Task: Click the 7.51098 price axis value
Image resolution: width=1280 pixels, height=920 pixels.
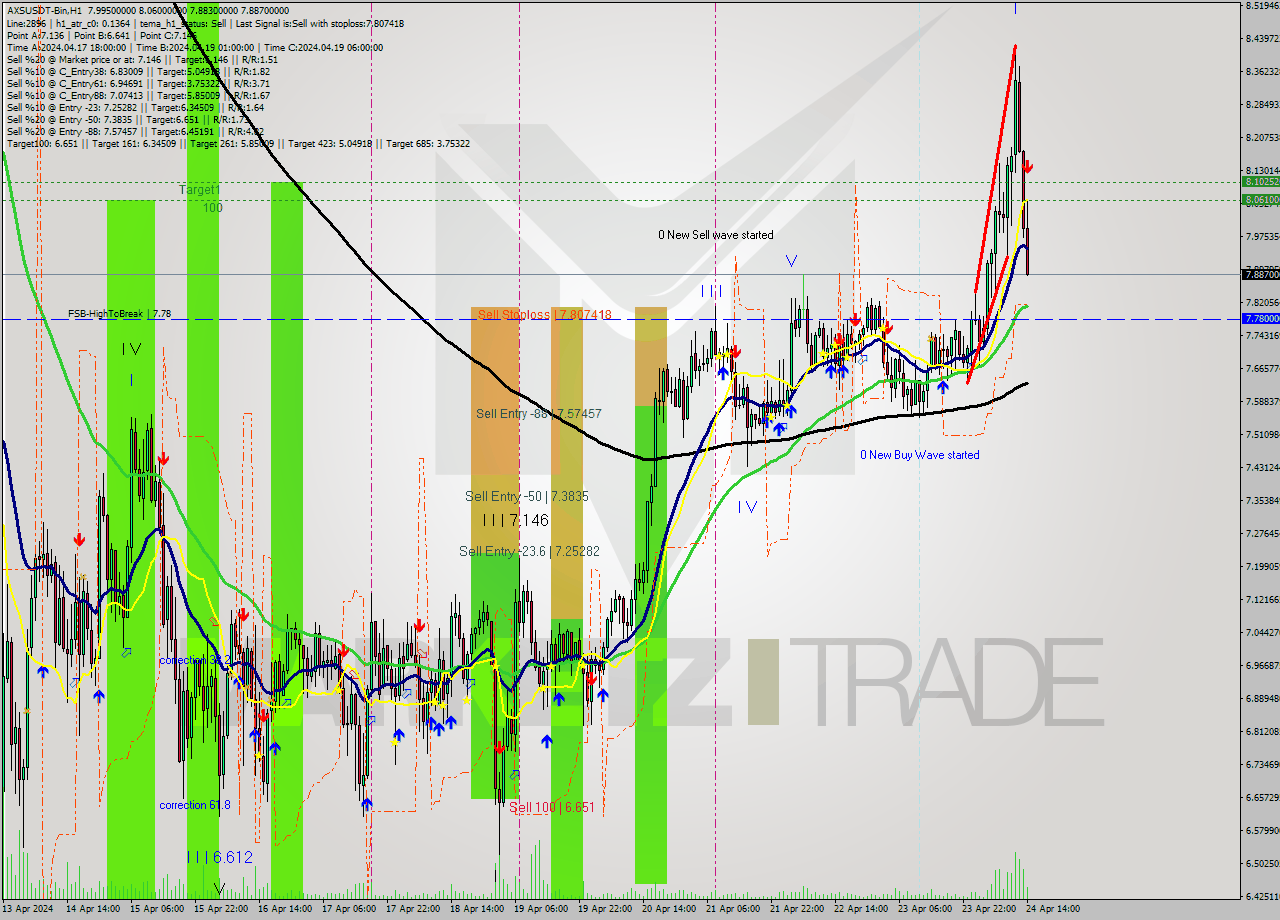Action: click(x=1262, y=434)
